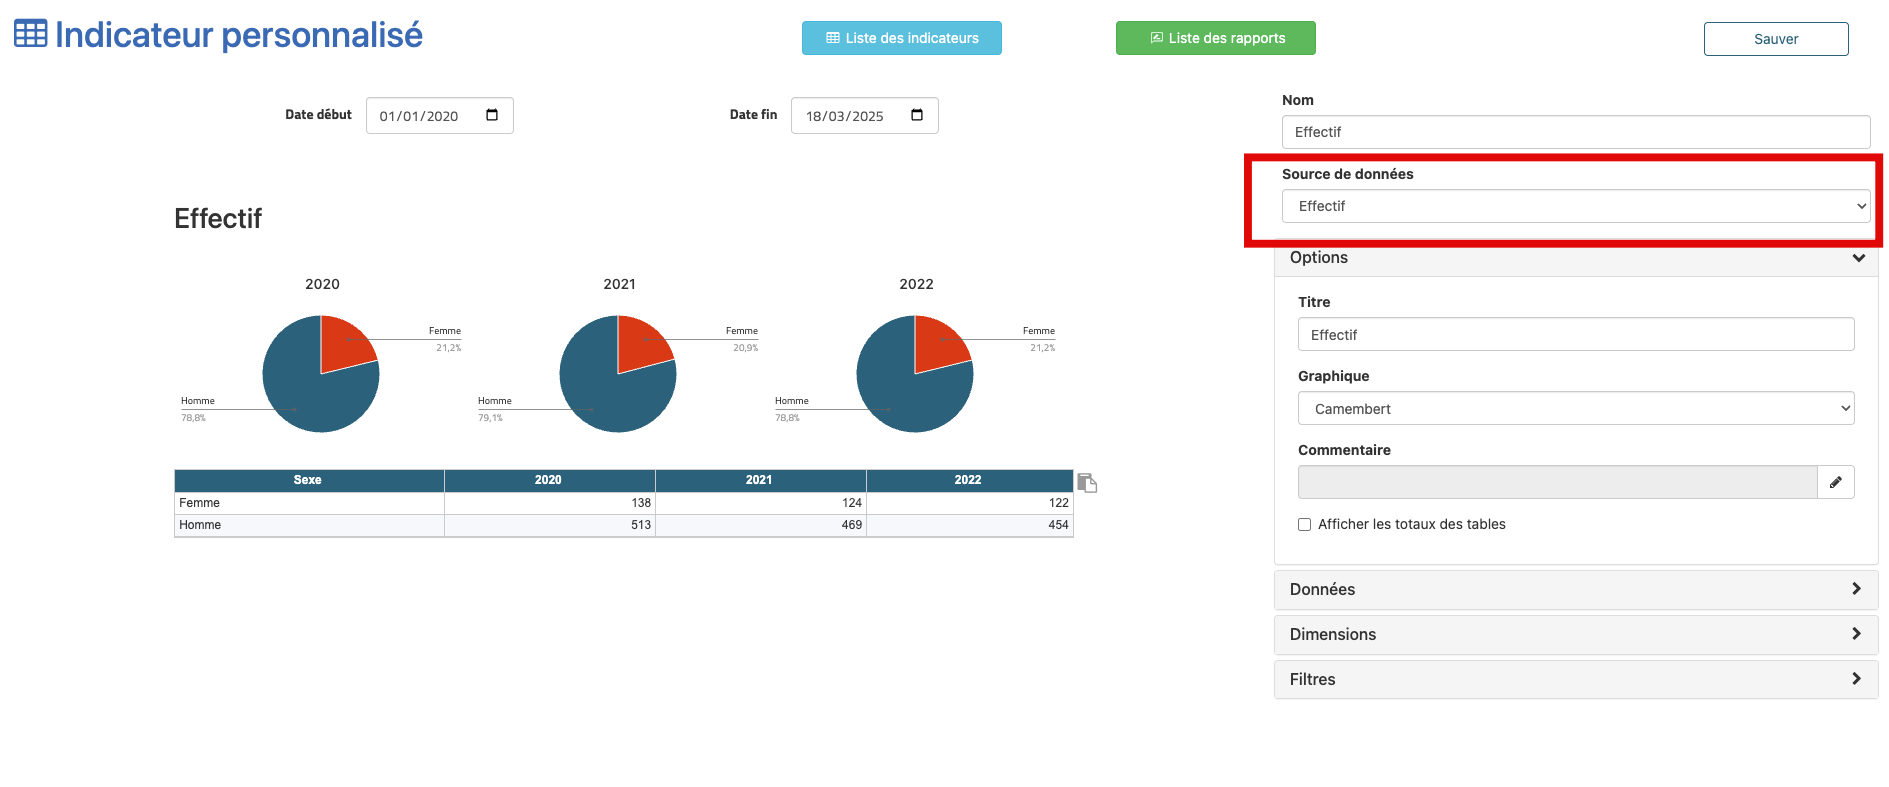This screenshot has height=787, width=1889.
Task: Open Liste des rapports
Action: click(1216, 38)
